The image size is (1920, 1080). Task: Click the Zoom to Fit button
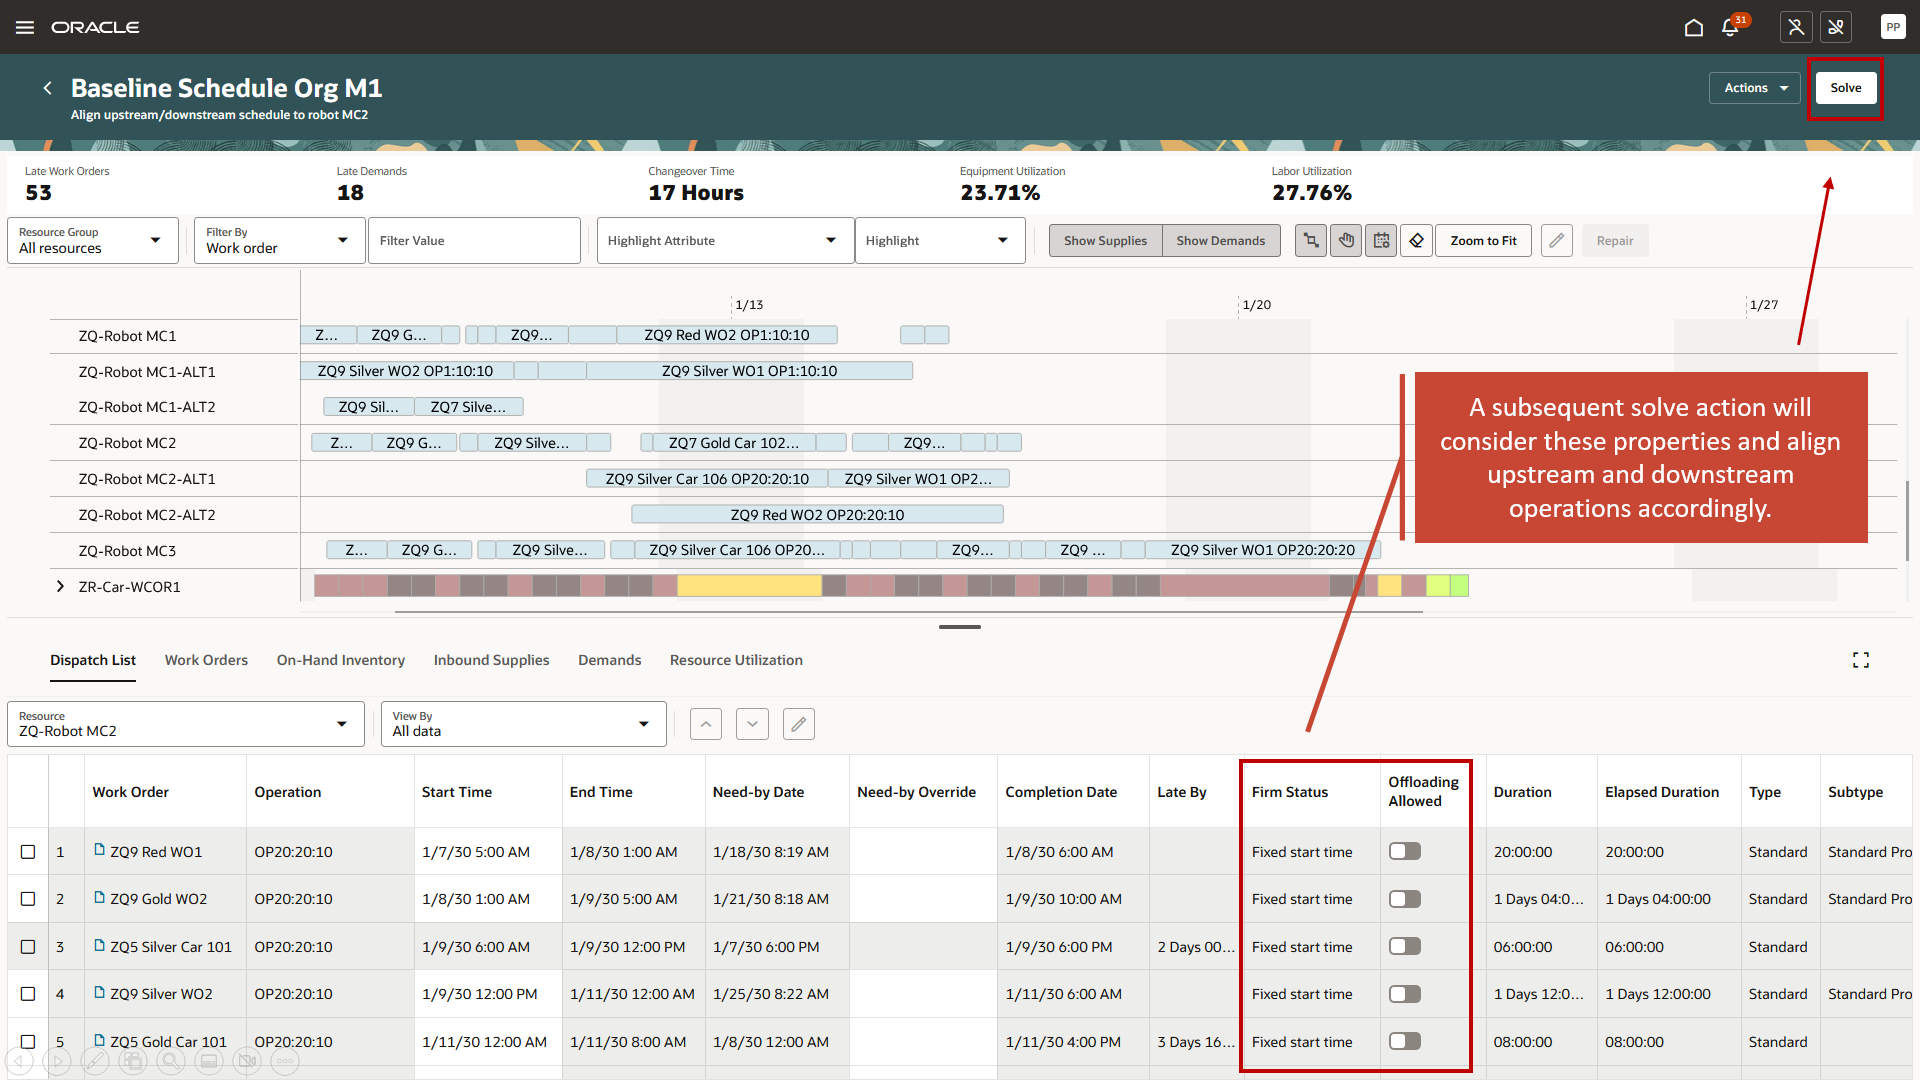[1483, 241]
